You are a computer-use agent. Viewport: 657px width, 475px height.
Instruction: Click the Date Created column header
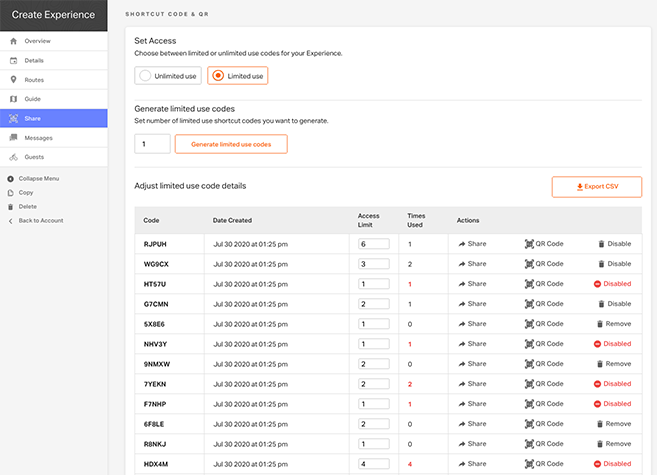tap(232, 220)
